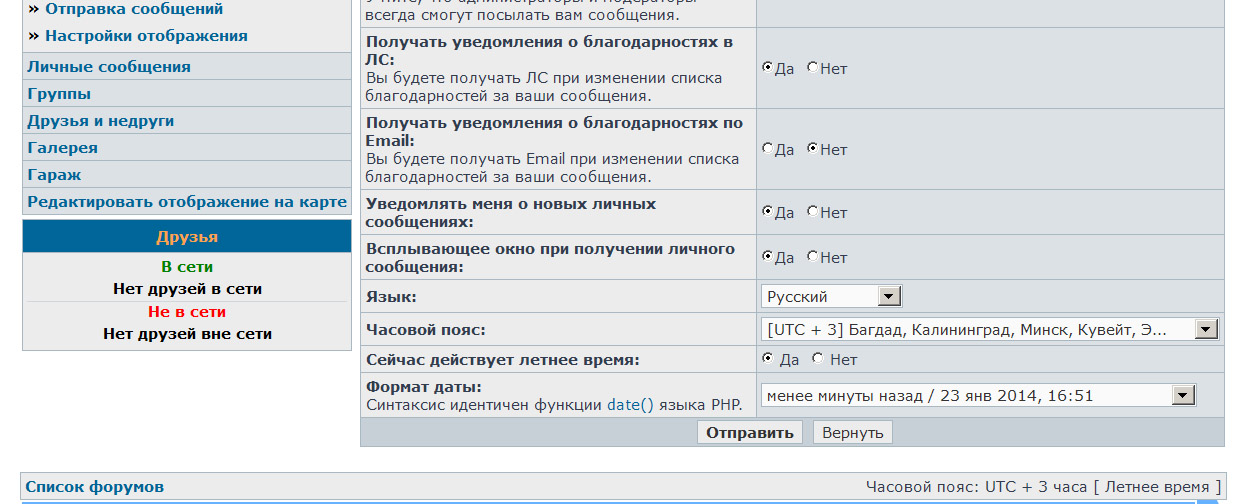Open the Группы menu section
This screenshot has width=1235, height=504.
59,94
